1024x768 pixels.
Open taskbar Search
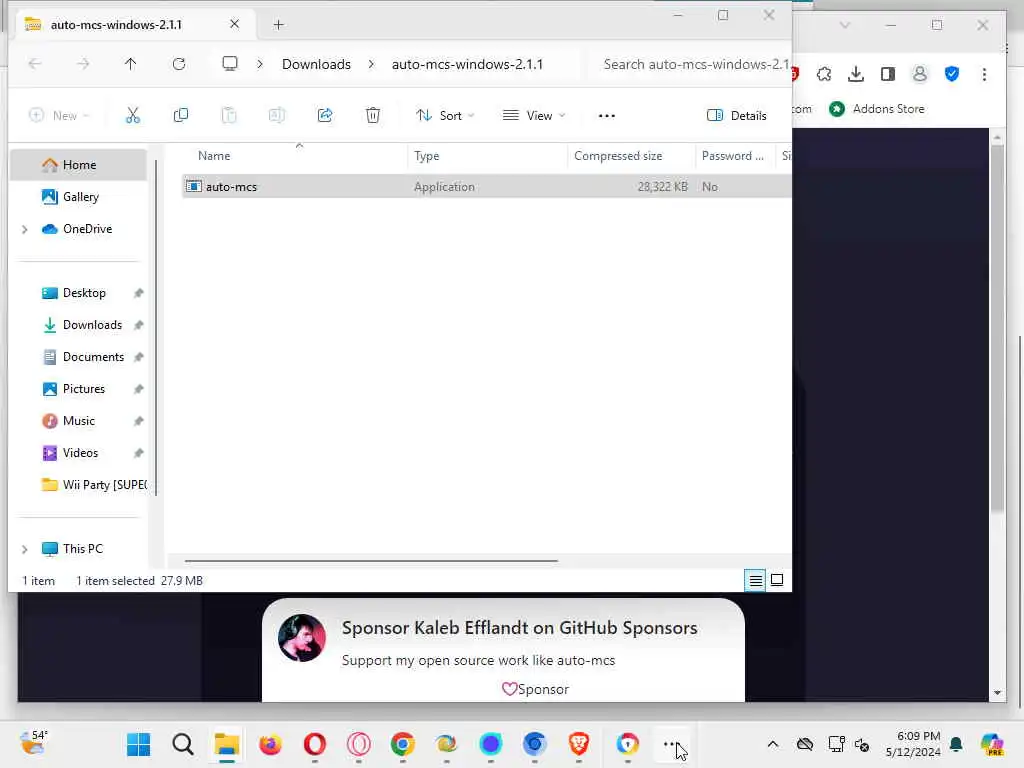pos(183,744)
